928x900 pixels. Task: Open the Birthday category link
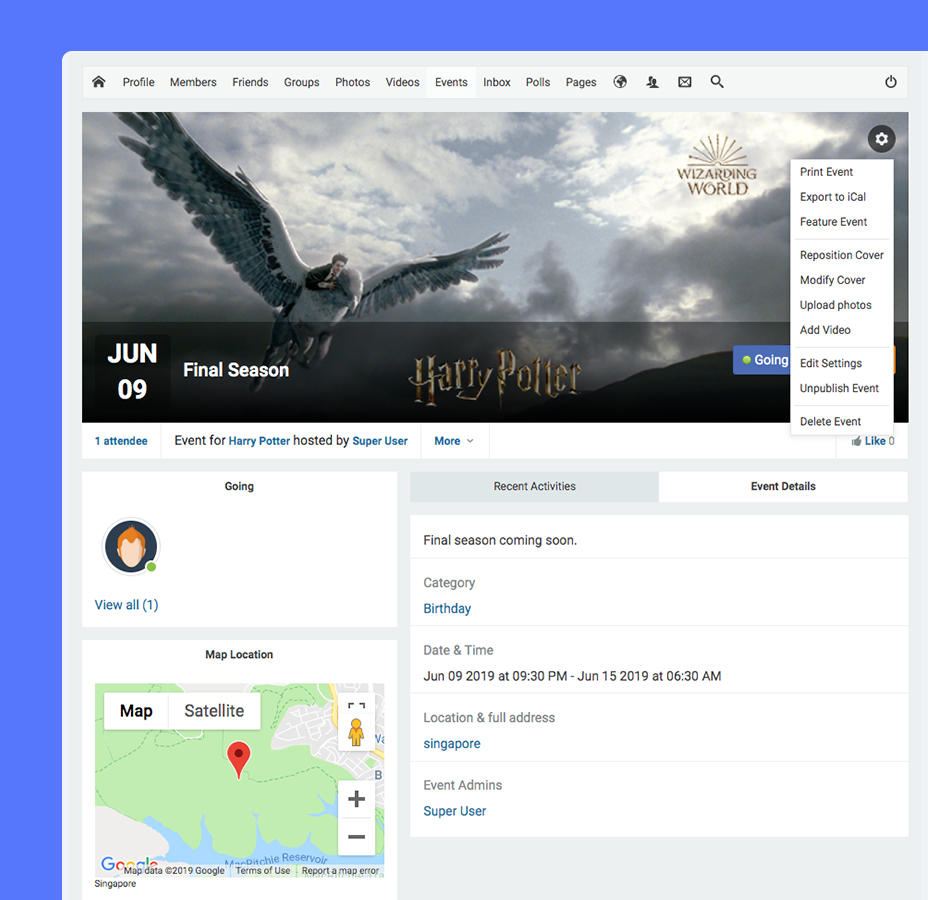click(447, 608)
